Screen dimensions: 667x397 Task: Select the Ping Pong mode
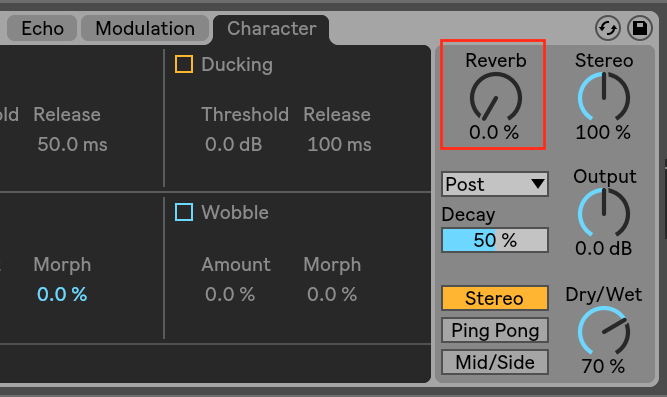coord(495,330)
